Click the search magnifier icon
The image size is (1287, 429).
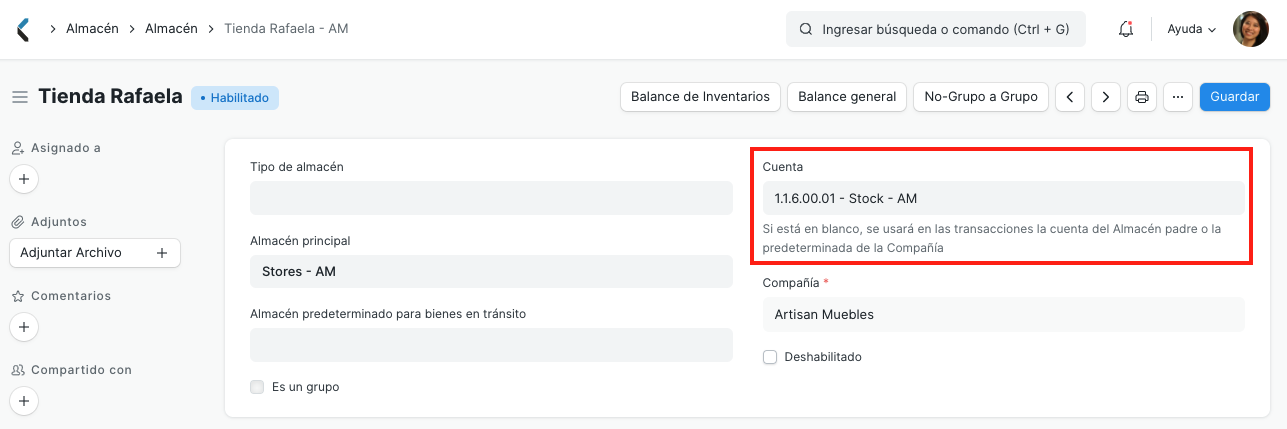(x=805, y=29)
